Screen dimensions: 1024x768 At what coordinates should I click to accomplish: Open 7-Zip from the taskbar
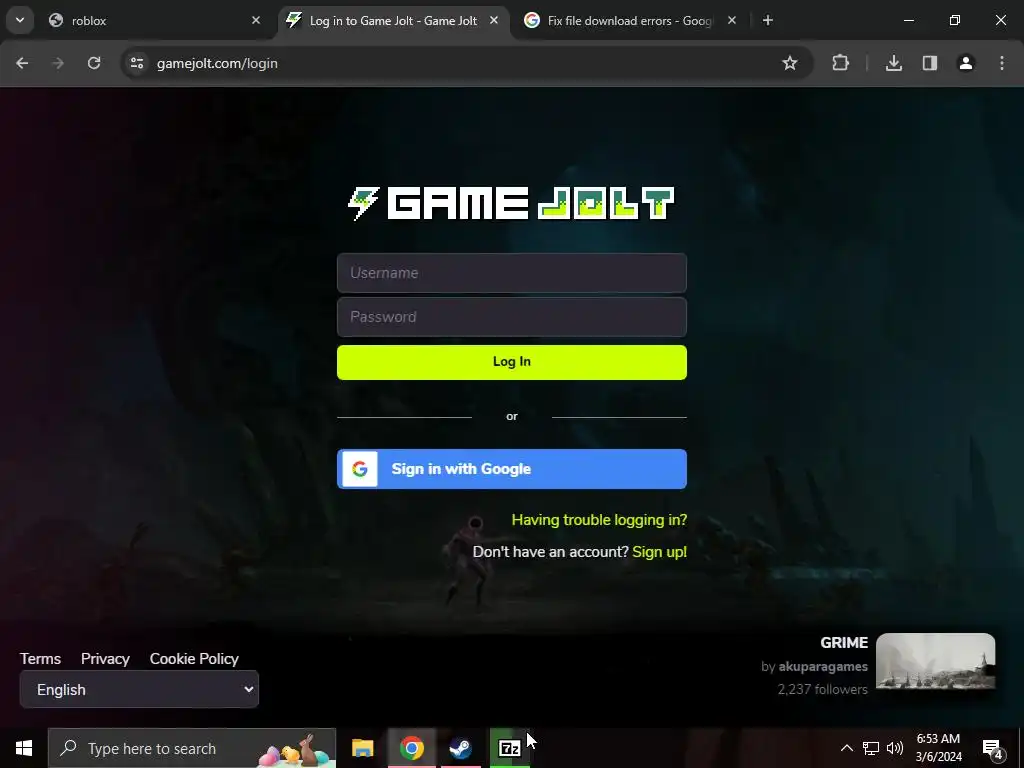click(509, 748)
